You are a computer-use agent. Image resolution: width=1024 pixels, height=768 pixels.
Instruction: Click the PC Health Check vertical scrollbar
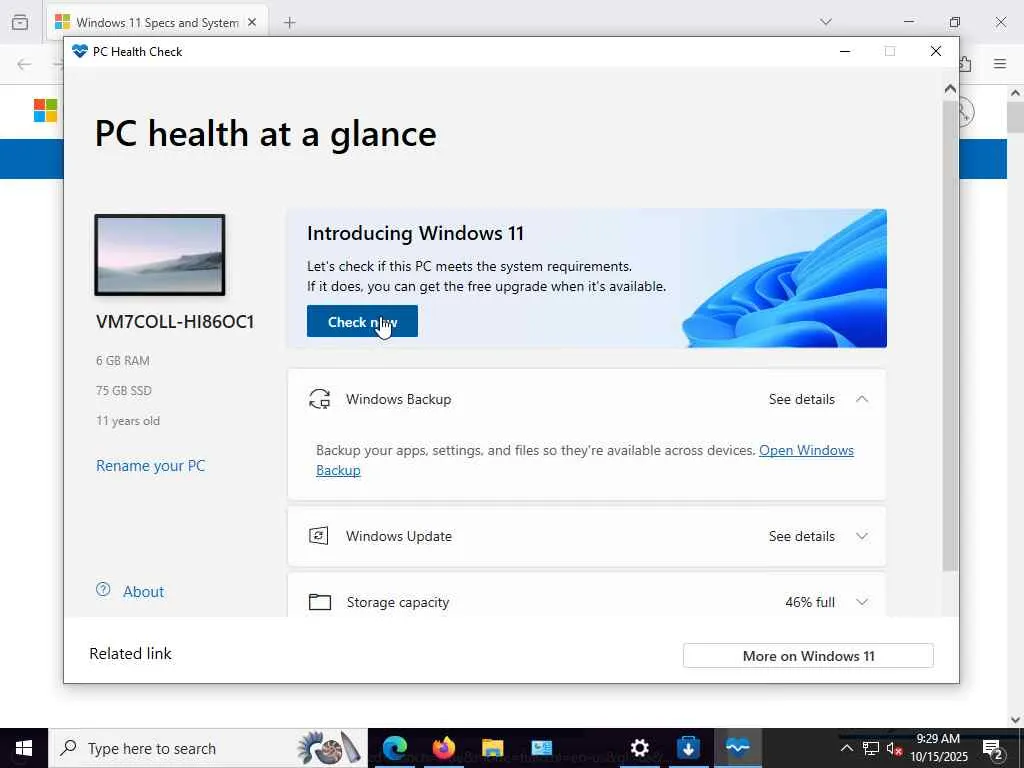(x=950, y=336)
